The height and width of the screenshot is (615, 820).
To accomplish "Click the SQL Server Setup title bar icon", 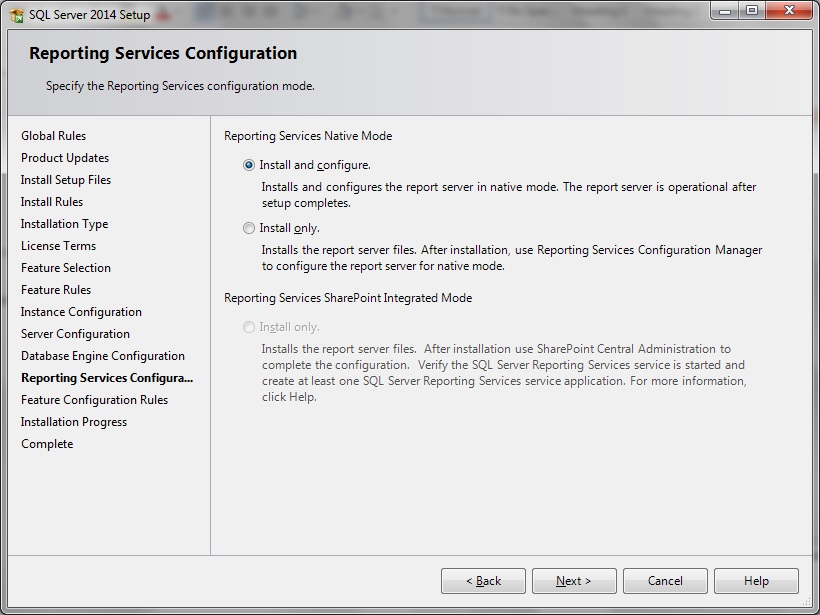I will (x=17, y=16).
